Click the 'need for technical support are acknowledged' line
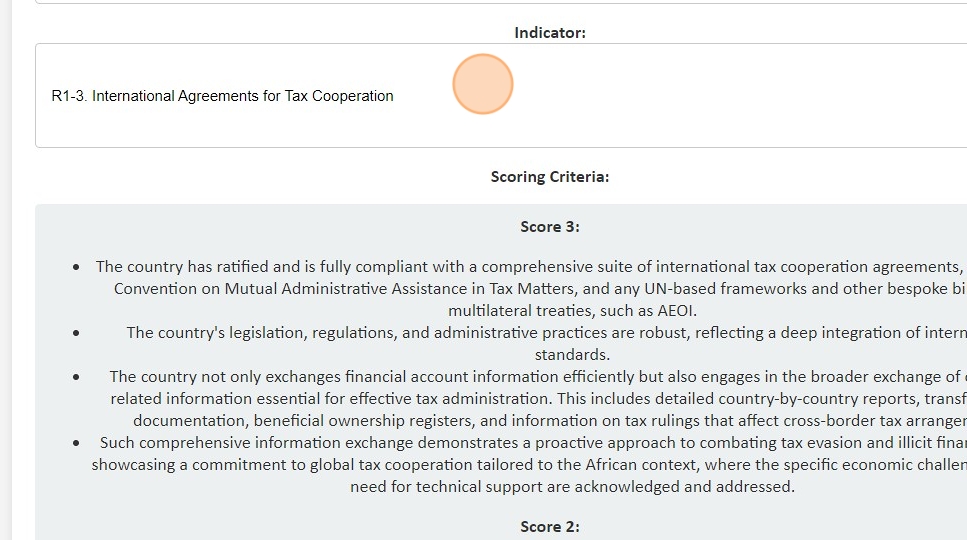Viewport: 967px width, 540px height. [572, 487]
